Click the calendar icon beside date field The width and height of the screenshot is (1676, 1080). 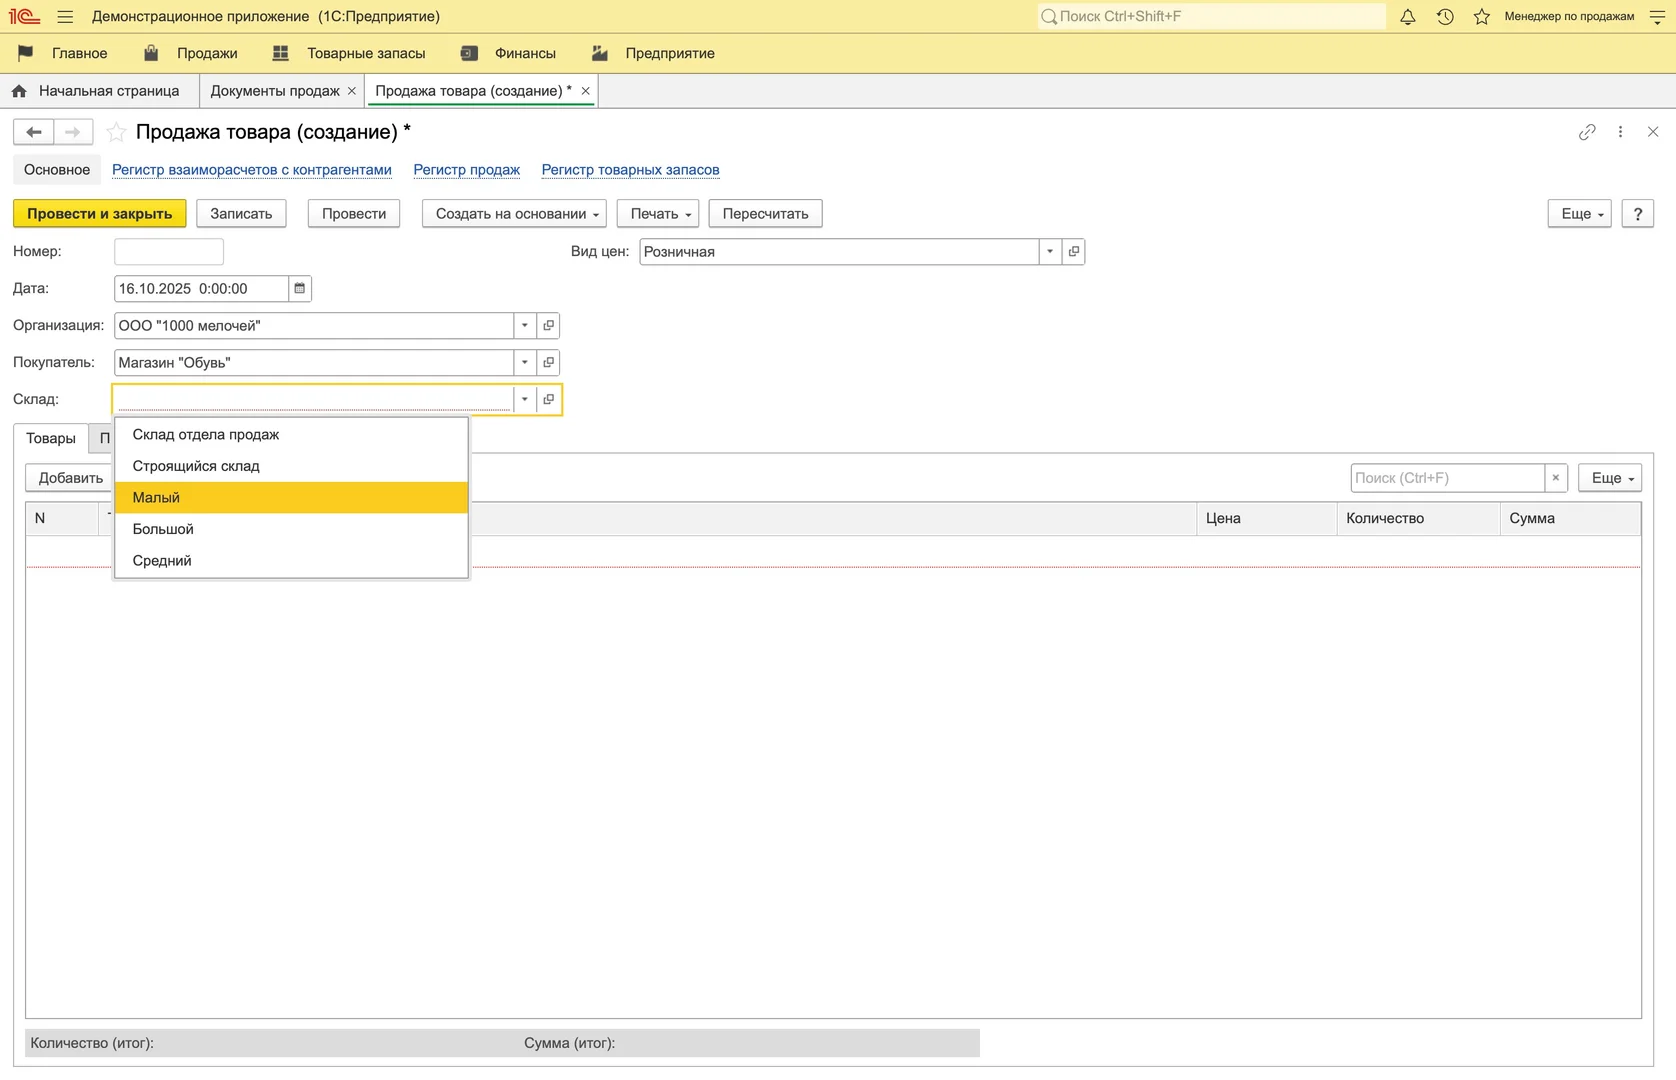299,289
